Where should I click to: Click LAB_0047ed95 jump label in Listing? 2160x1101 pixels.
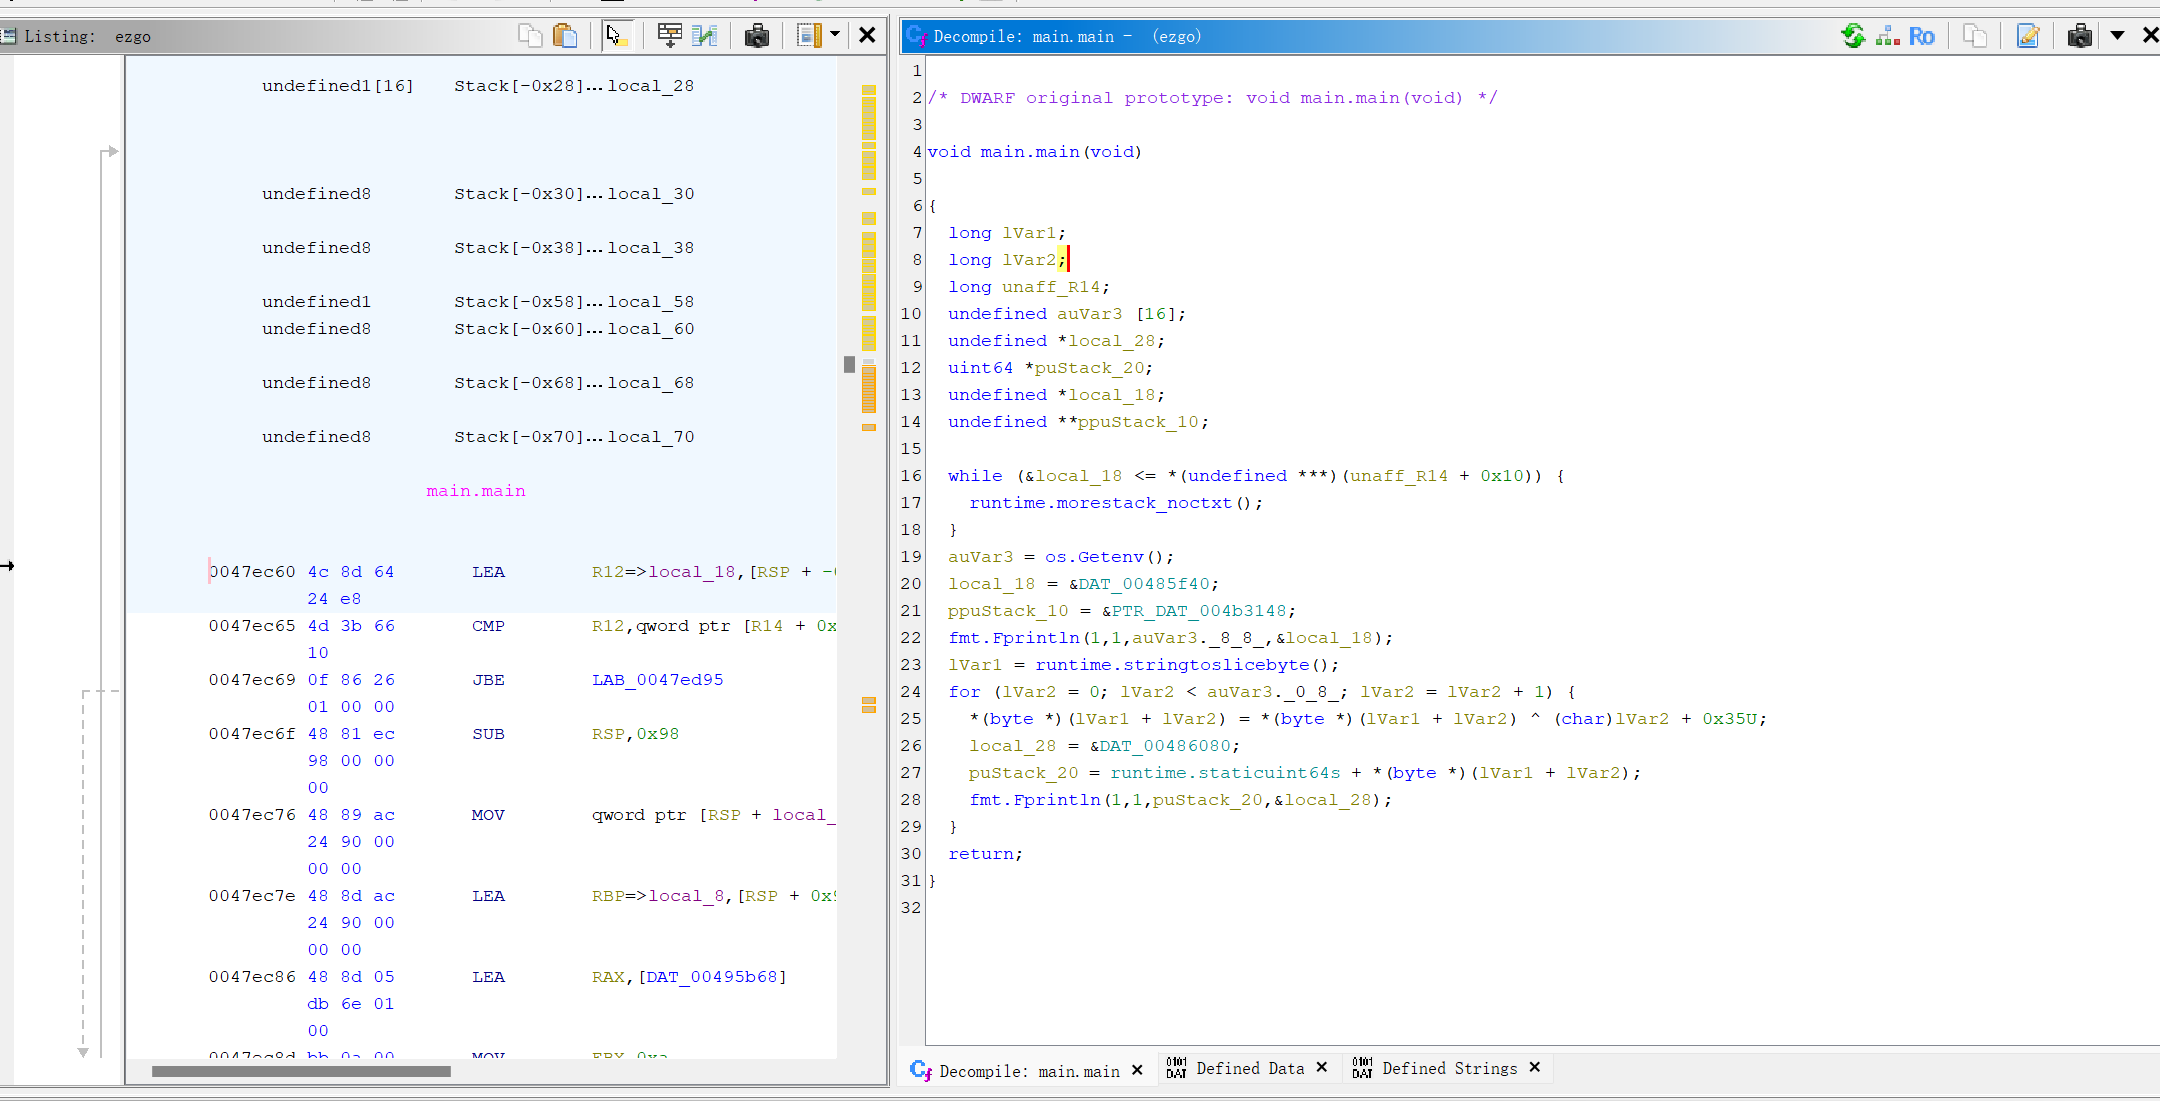tap(657, 680)
